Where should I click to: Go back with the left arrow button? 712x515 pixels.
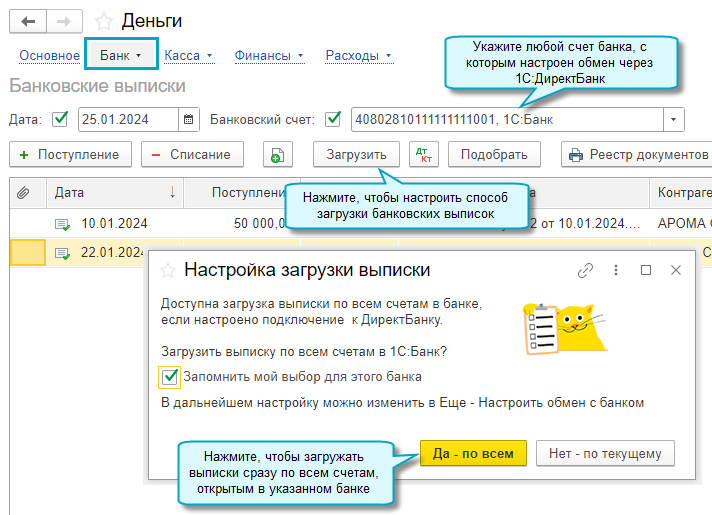point(28,21)
